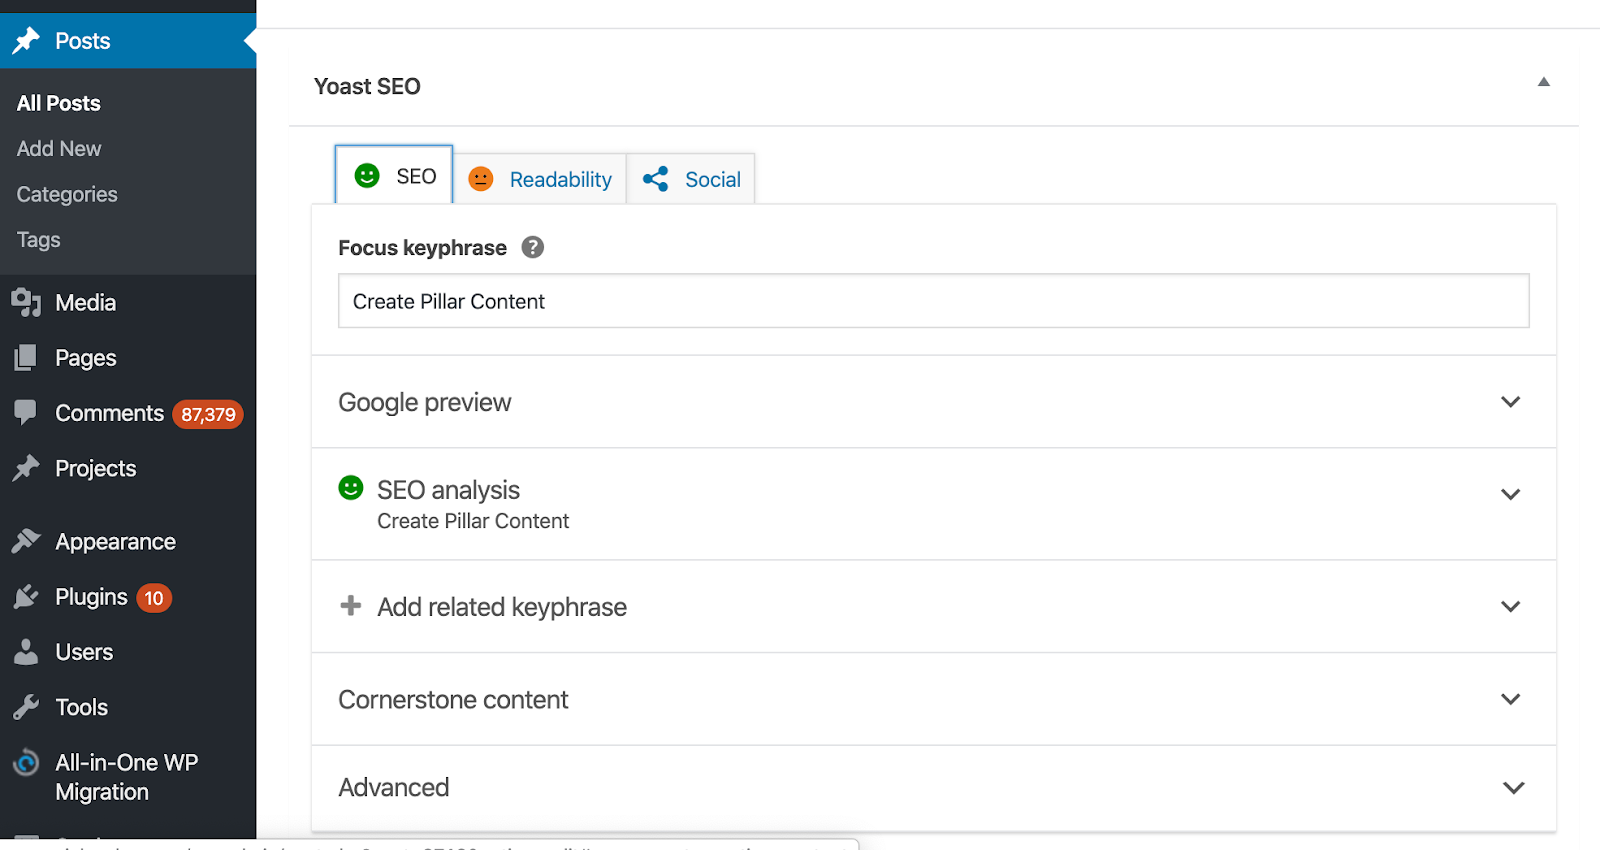Click the SEO analysis heading
This screenshot has width=1600, height=850.
[x=448, y=490]
